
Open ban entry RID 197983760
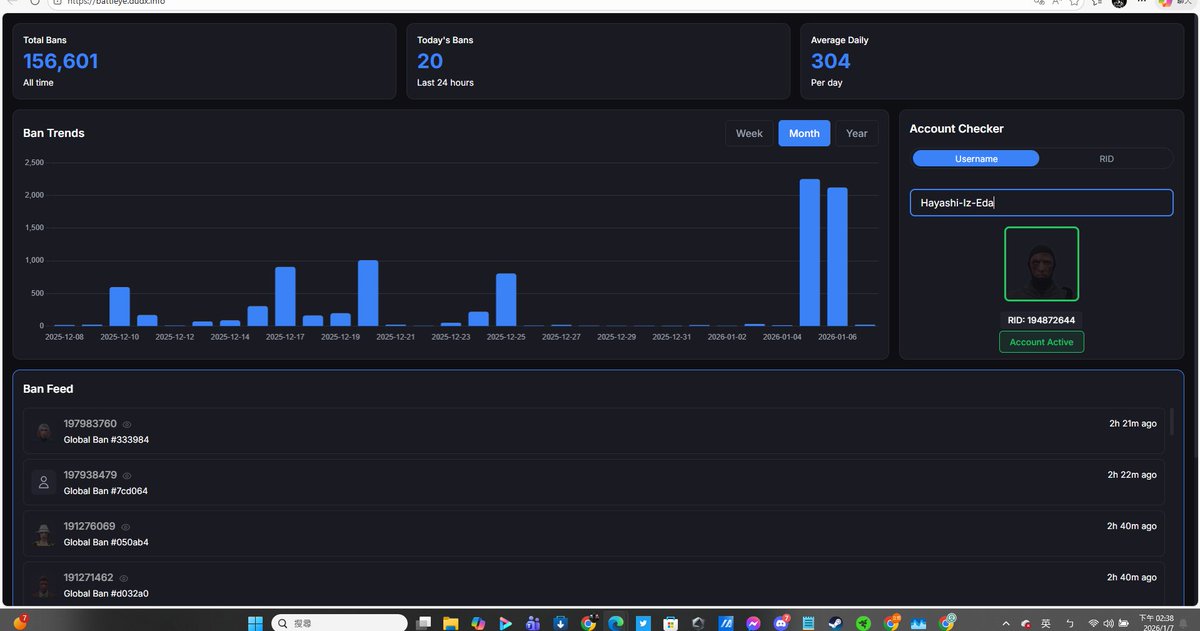594,431
